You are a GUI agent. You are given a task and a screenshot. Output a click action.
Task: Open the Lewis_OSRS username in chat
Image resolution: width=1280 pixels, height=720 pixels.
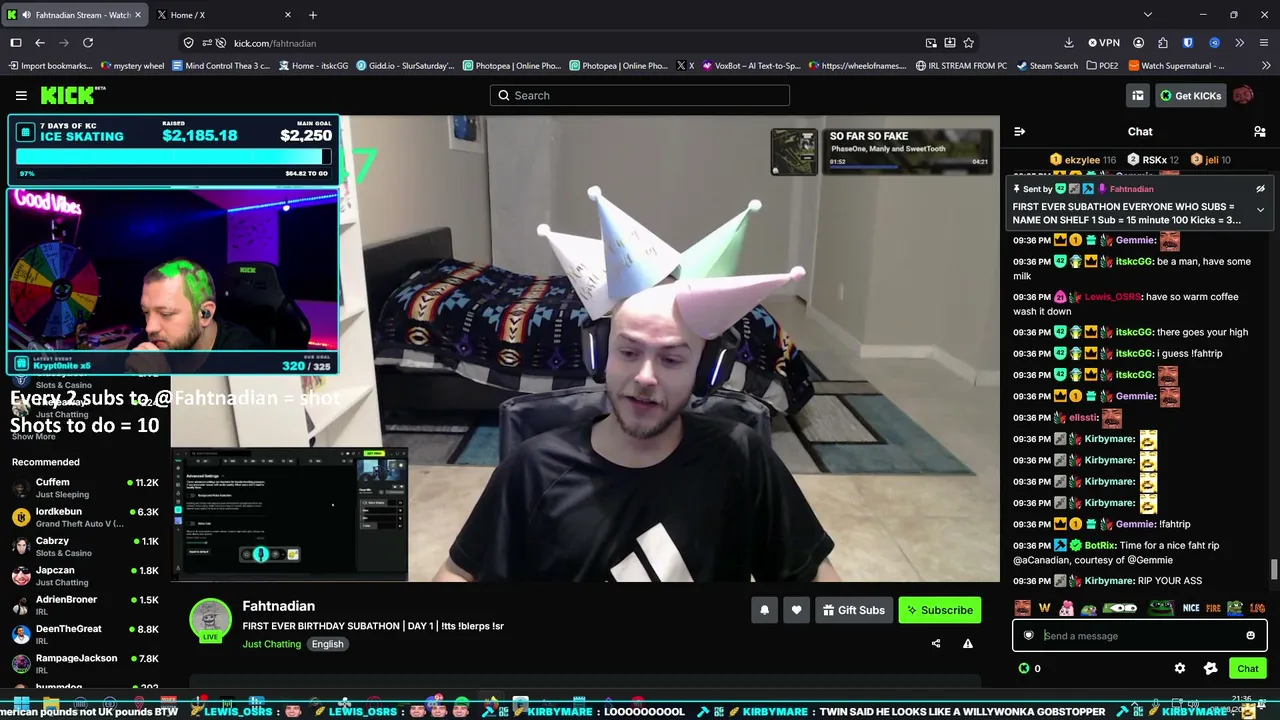[x=1112, y=297]
